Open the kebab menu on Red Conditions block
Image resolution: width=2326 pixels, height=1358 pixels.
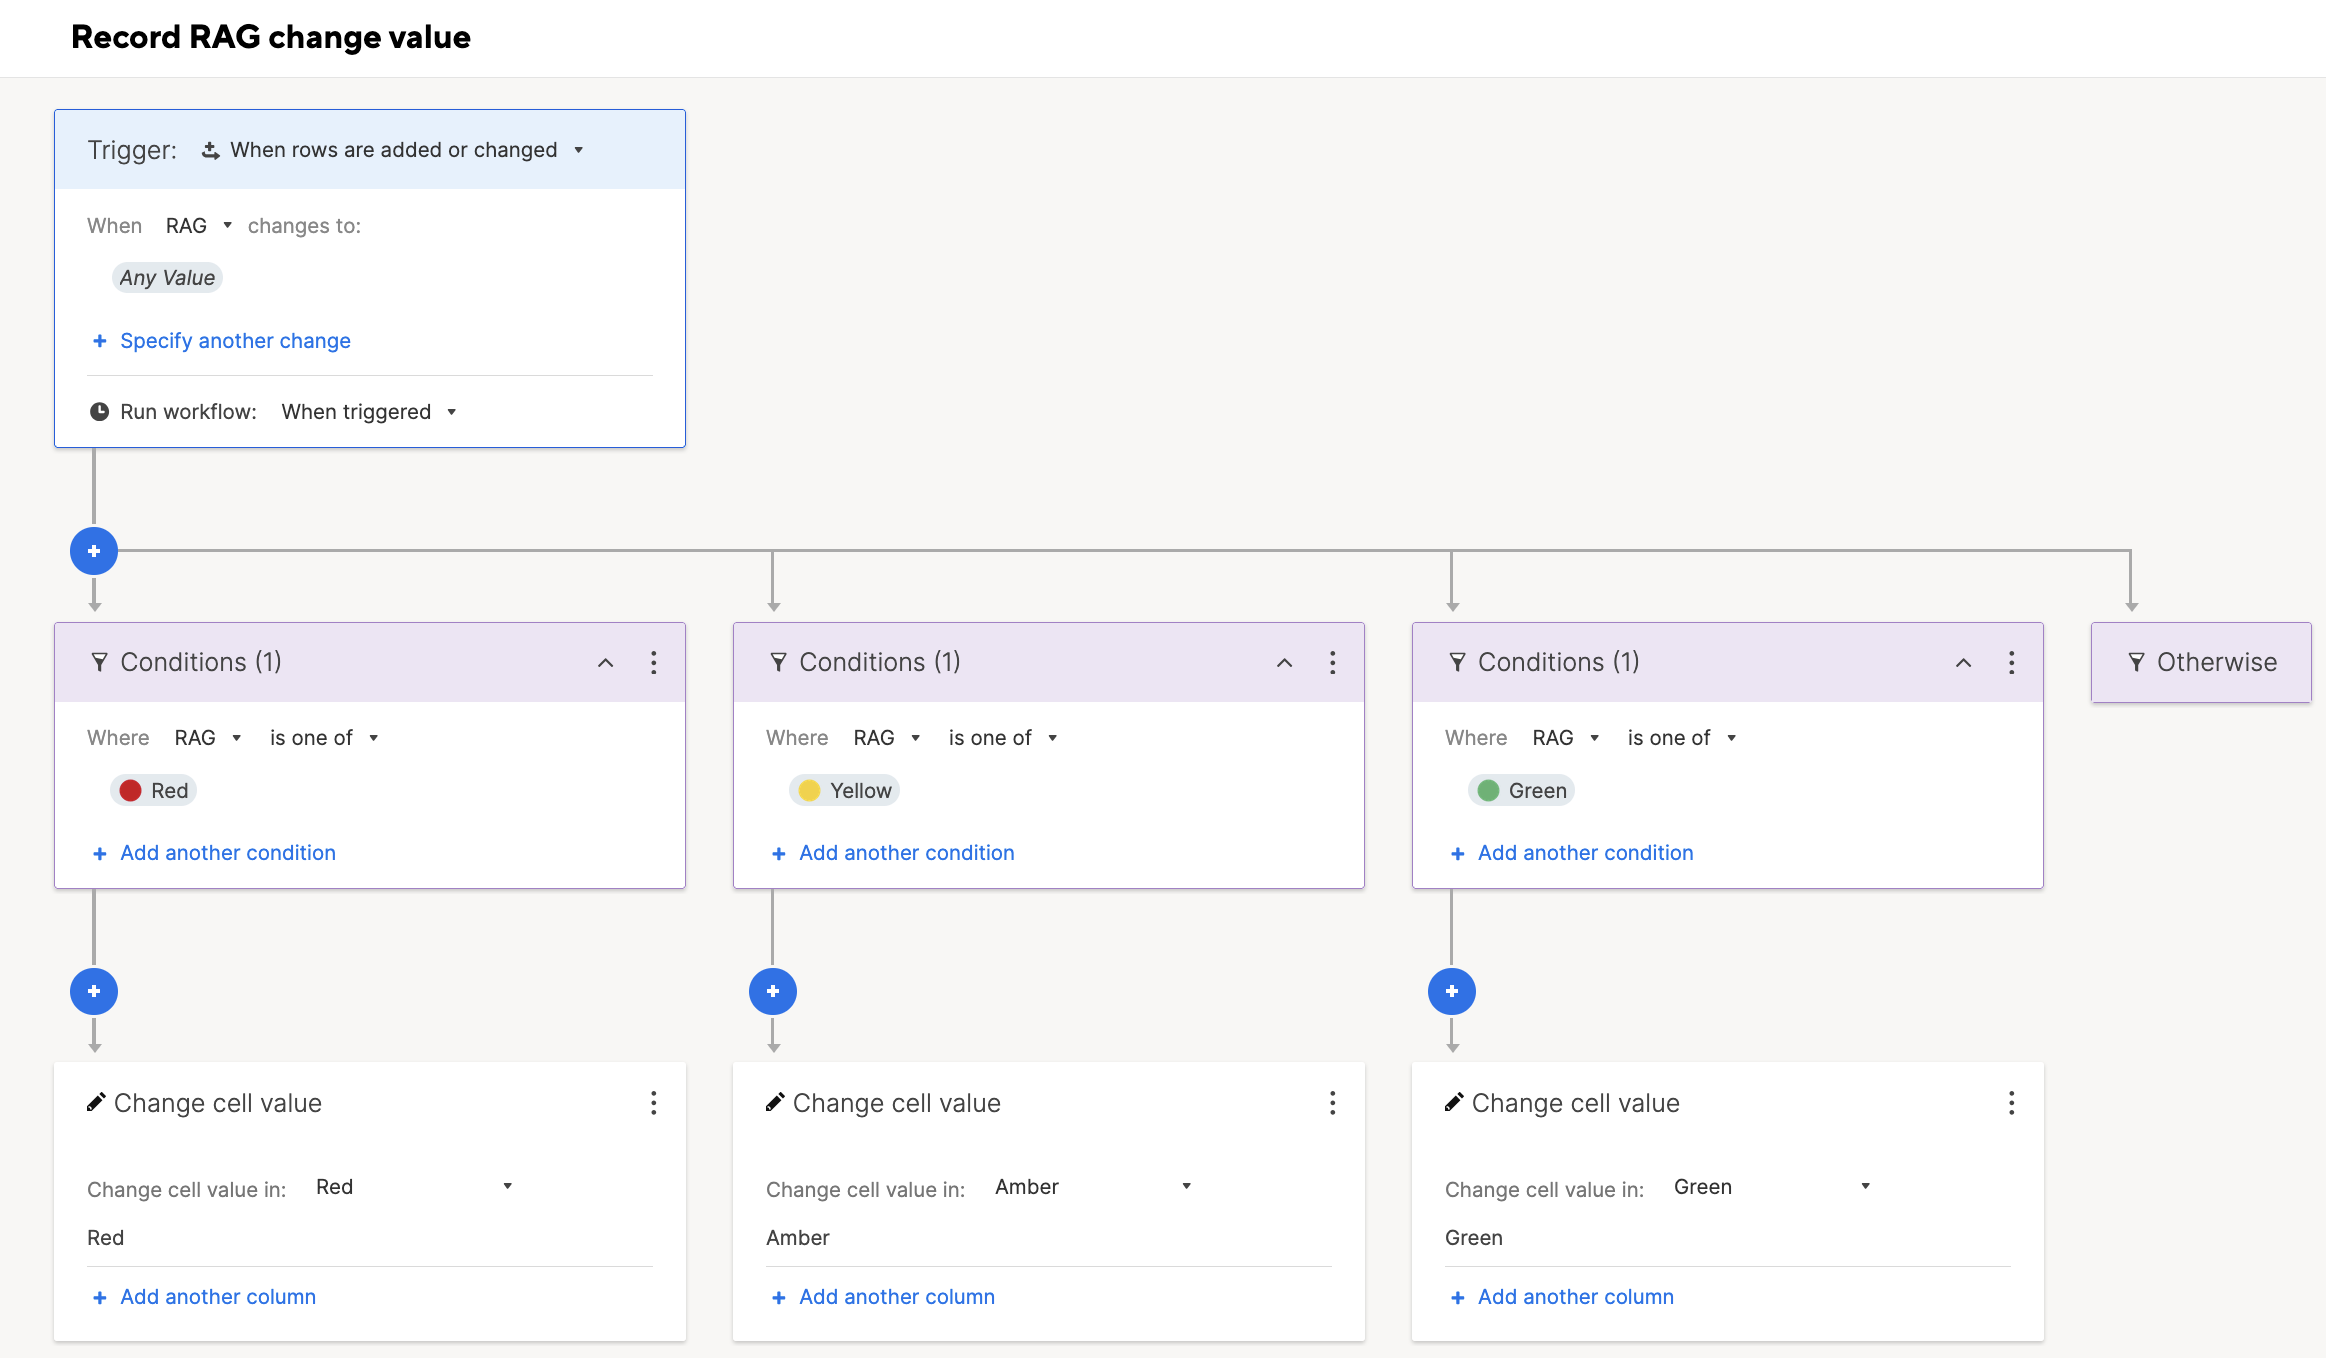[x=654, y=663]
